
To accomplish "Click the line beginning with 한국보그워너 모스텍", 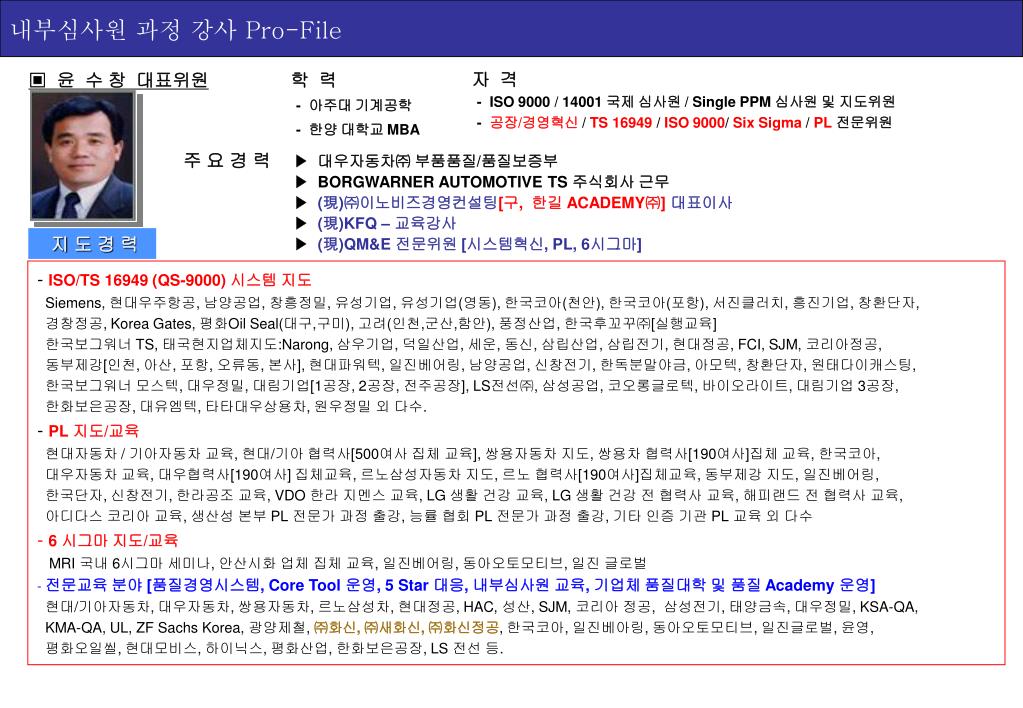I will [472, 386].
